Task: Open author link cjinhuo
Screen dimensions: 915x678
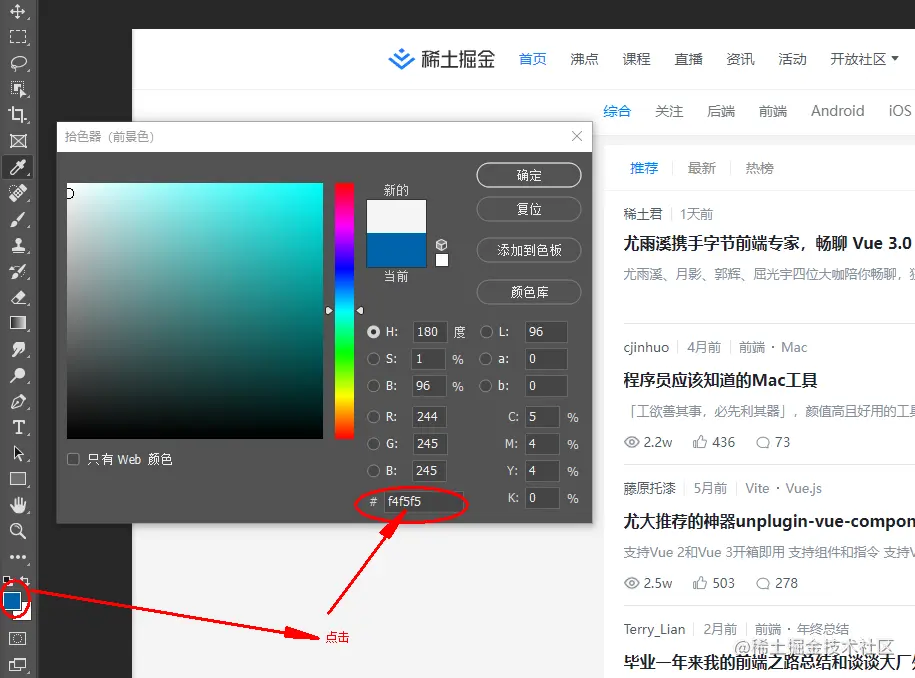Action: (x=646, y=347)
